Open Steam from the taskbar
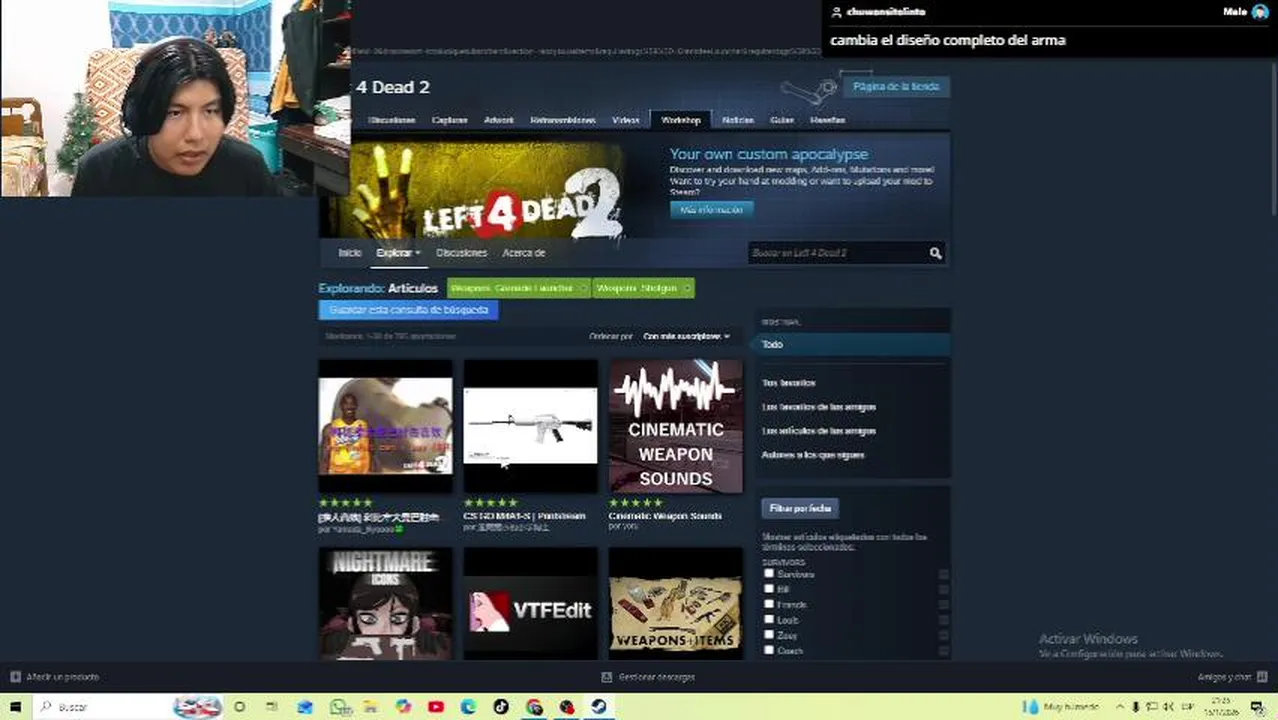 point(599,707)
